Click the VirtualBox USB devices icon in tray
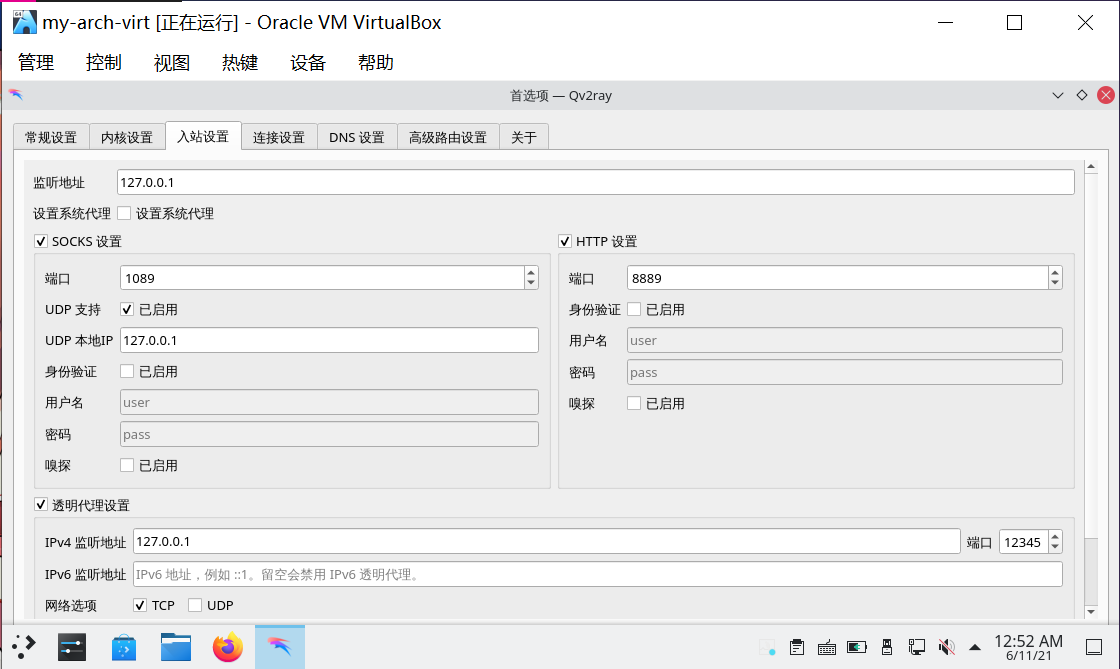Image resolution: width=1120 pixels, height=669 pixels. (x=887, y=647)
